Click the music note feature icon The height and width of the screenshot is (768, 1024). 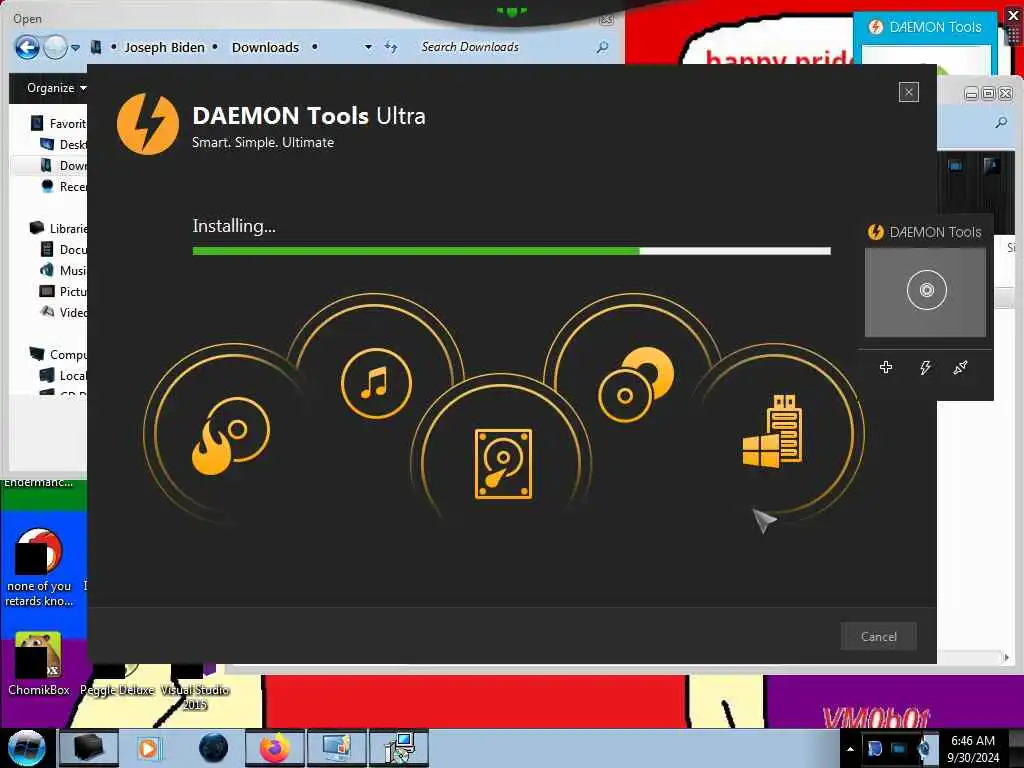pos(376,383)
